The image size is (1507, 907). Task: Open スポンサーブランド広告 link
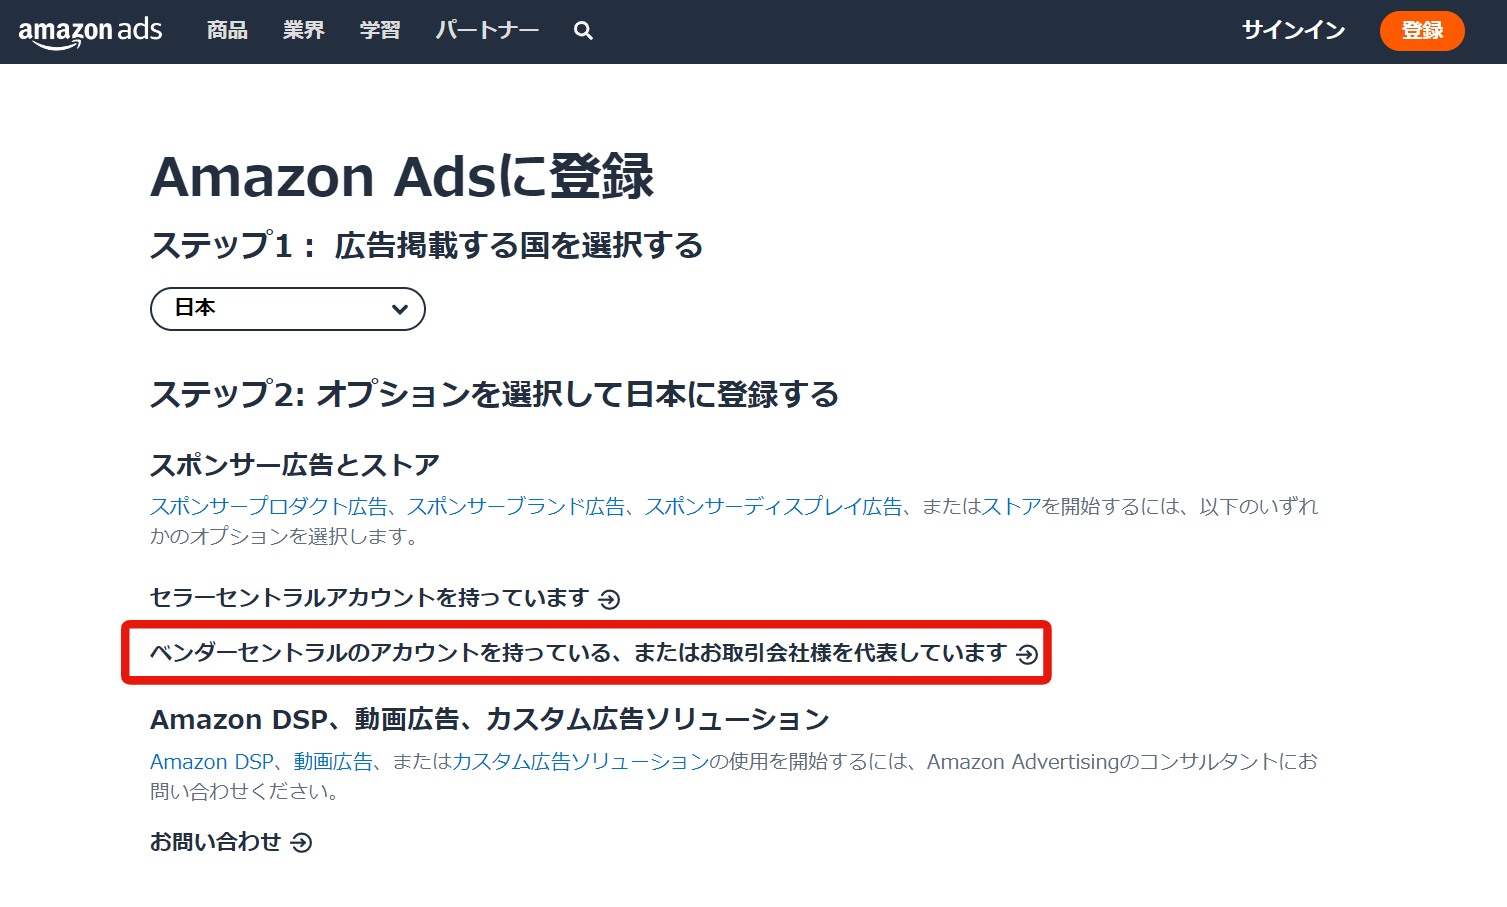pos(515,507)
